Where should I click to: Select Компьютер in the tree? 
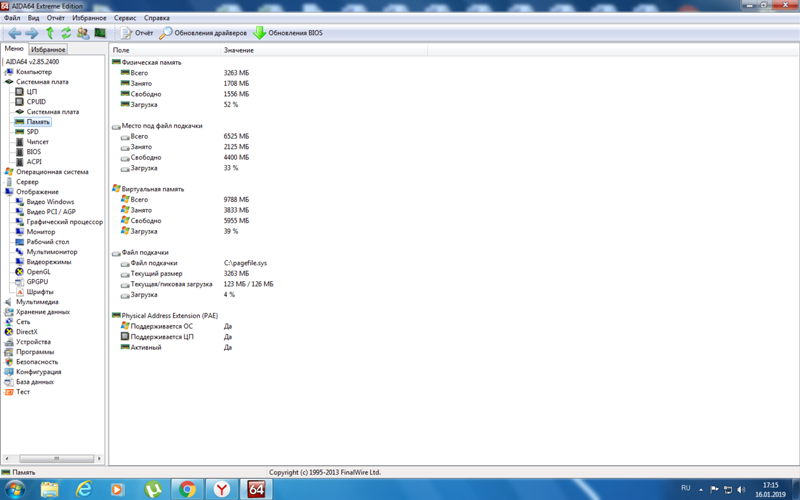click(x=34, y=72)
